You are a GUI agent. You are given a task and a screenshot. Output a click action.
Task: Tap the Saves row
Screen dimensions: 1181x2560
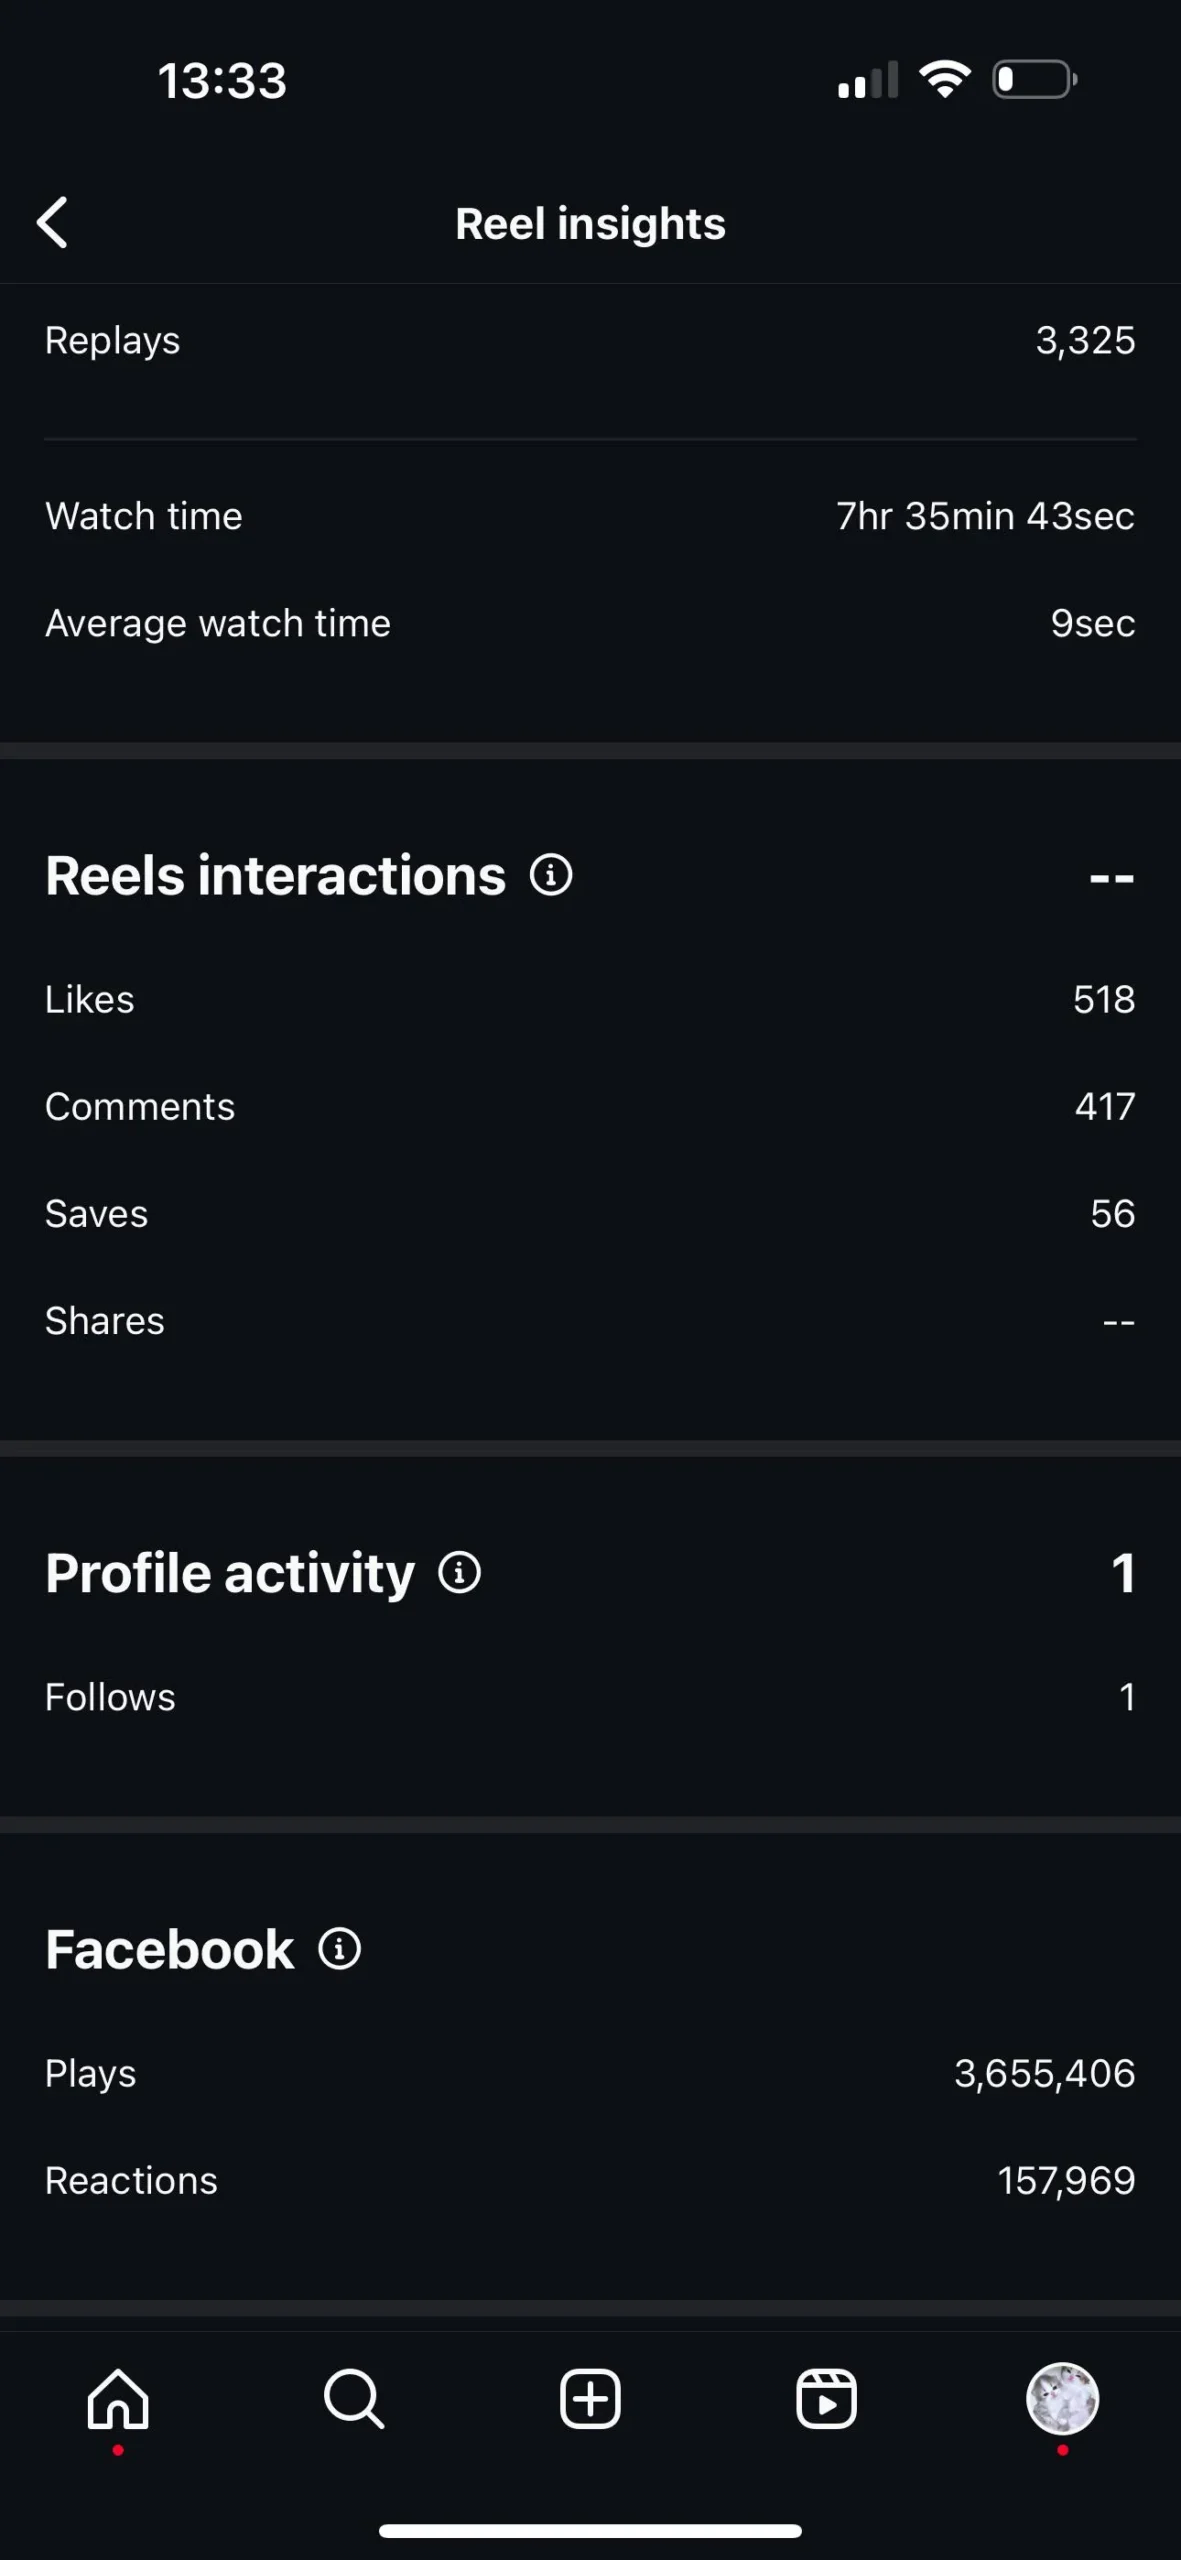[x=590, y=1213]
